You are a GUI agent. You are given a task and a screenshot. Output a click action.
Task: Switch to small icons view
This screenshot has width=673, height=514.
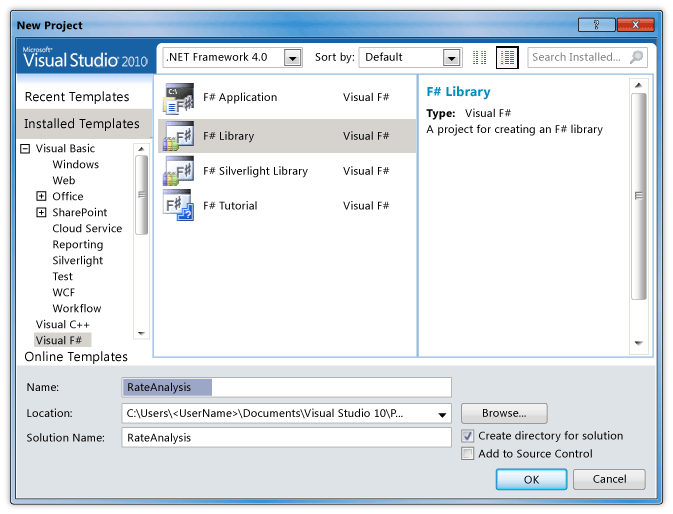coord(479,57)
